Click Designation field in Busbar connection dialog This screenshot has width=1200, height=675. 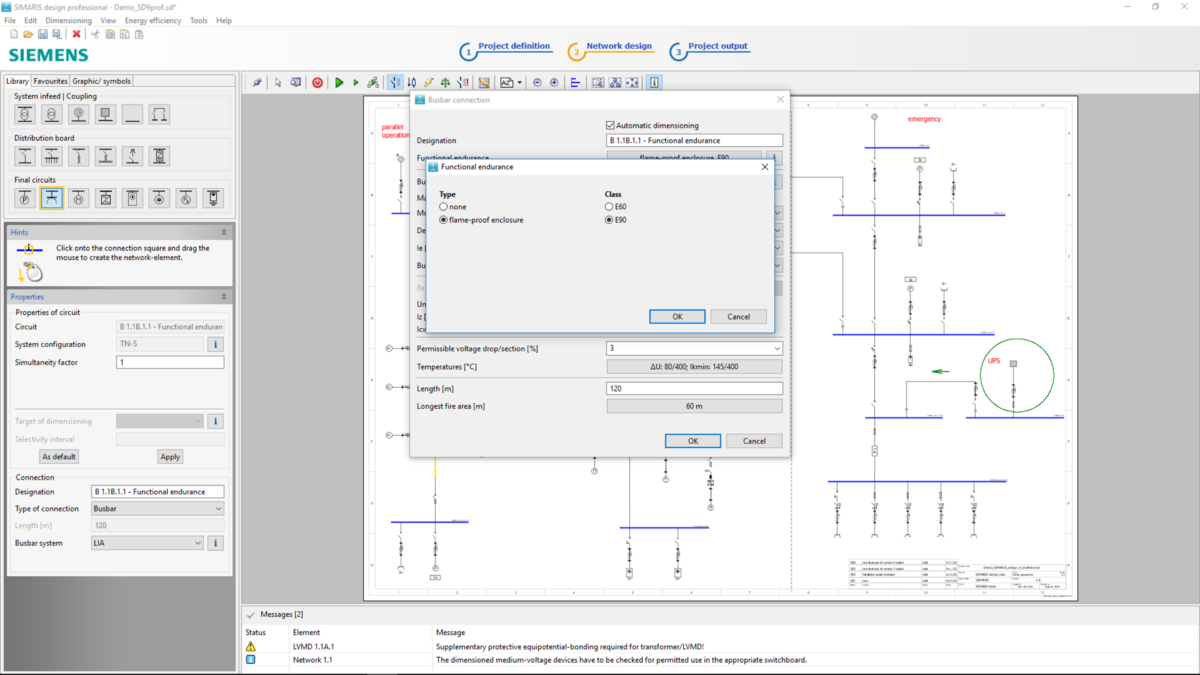coord(694,141)
